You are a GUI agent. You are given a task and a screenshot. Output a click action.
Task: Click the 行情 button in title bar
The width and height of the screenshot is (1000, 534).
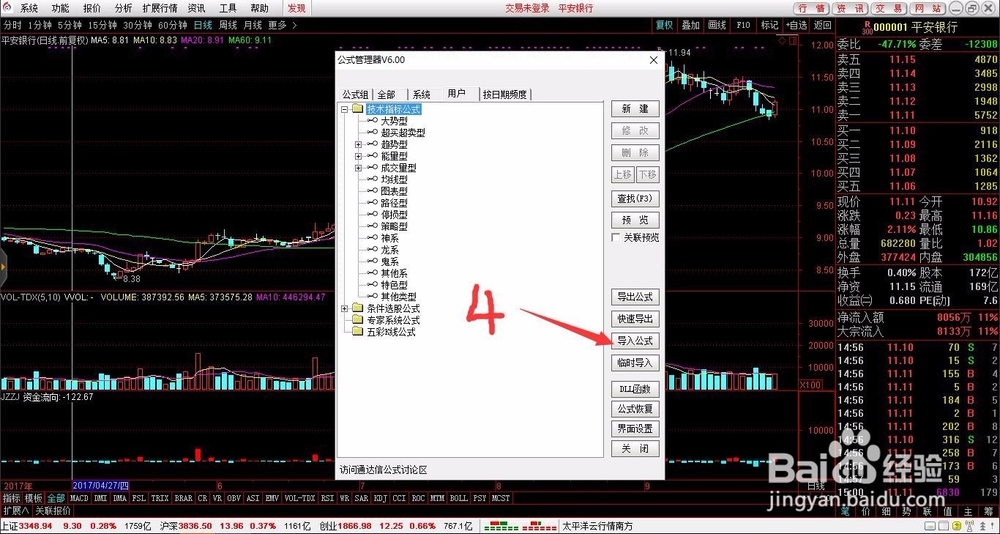pyautogui.click(x=811, y=8)
